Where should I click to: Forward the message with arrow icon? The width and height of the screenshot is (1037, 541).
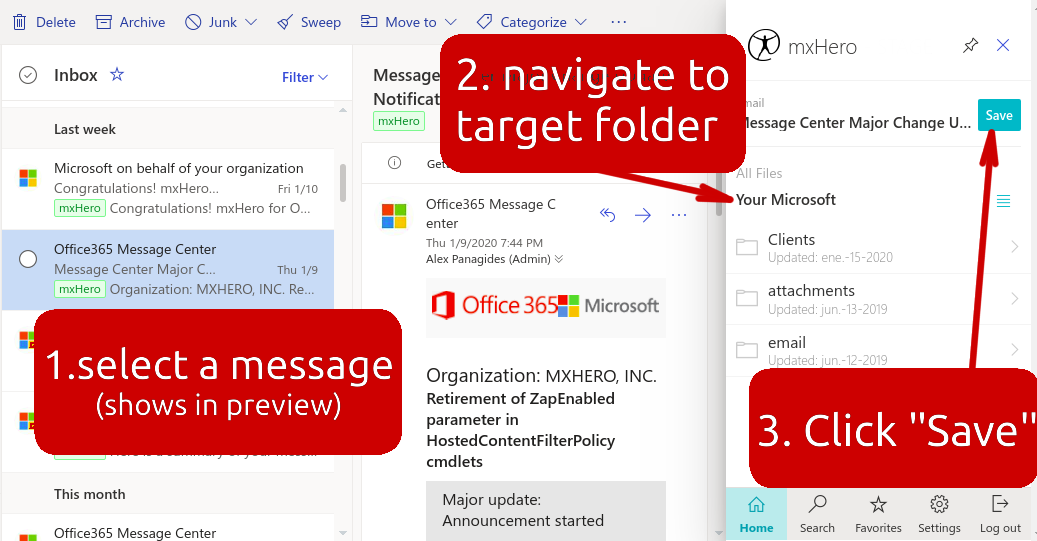tap(643, 215)
